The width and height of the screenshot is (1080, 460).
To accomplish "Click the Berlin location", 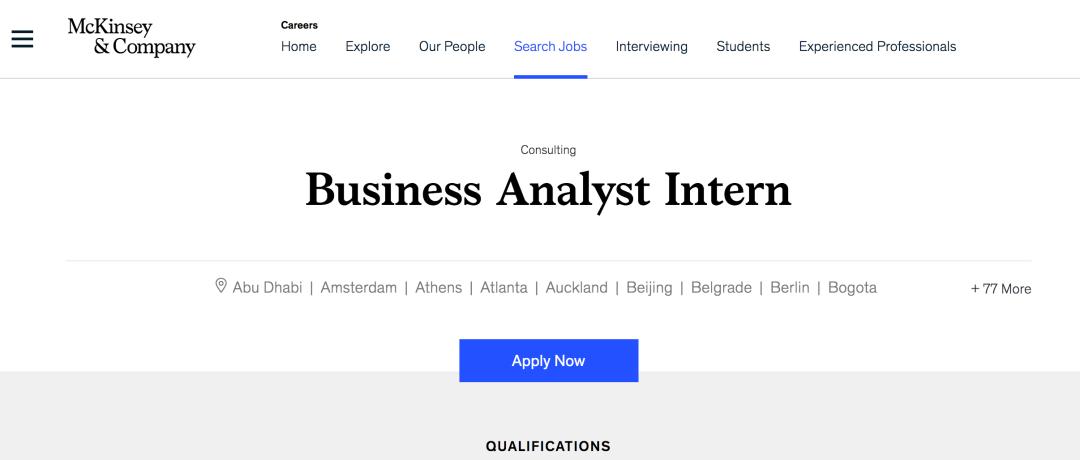I will 789,288.
